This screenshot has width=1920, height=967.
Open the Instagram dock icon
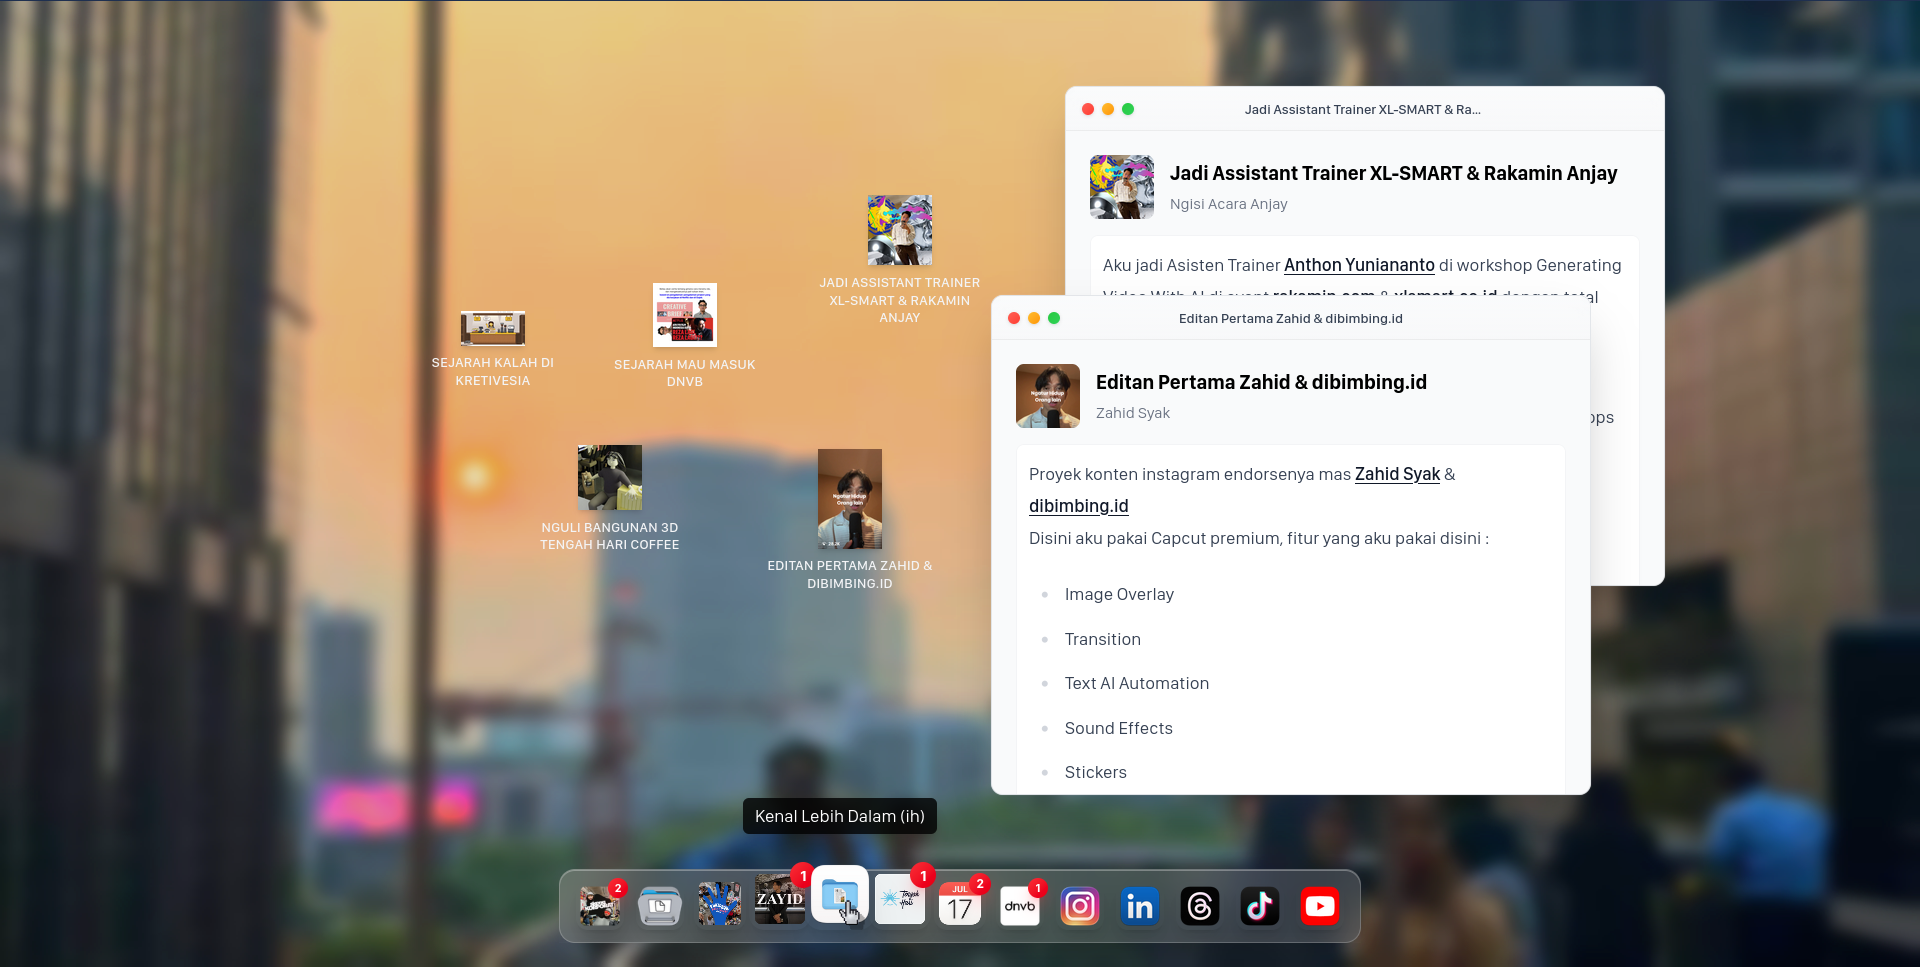point(1080,906)
